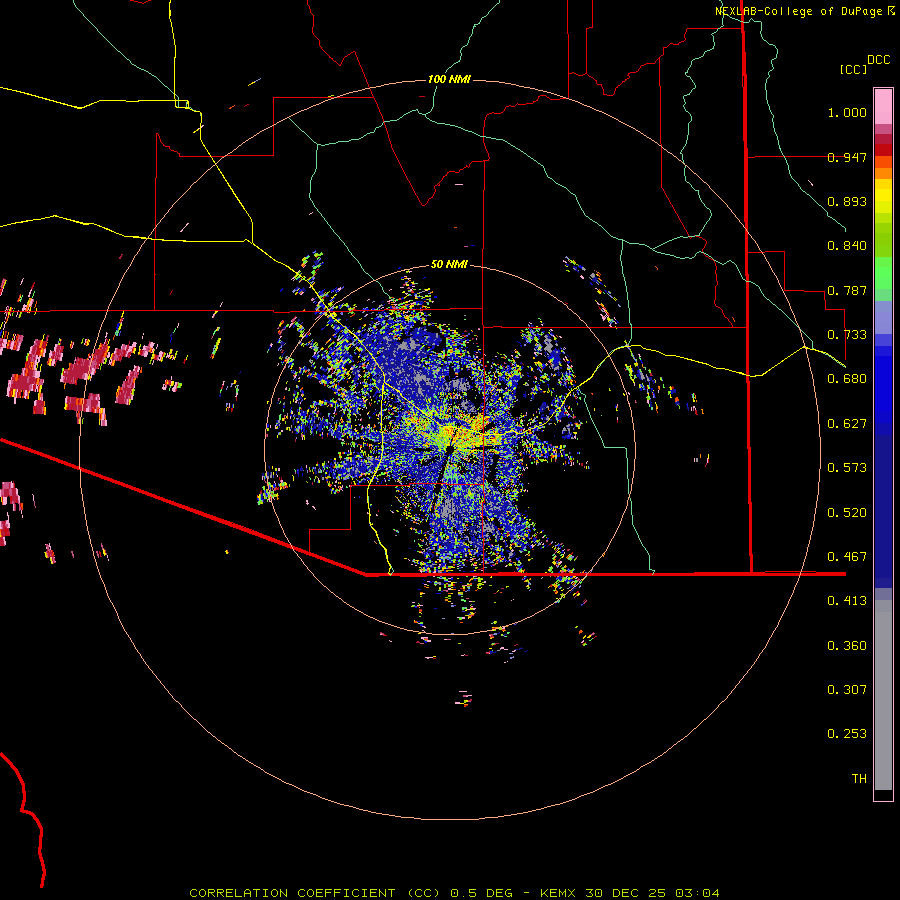Click the NEXLAB-College of DuPage label
Image resolution: width=900 pixels, height=900 pixels.
coord(798,11)
